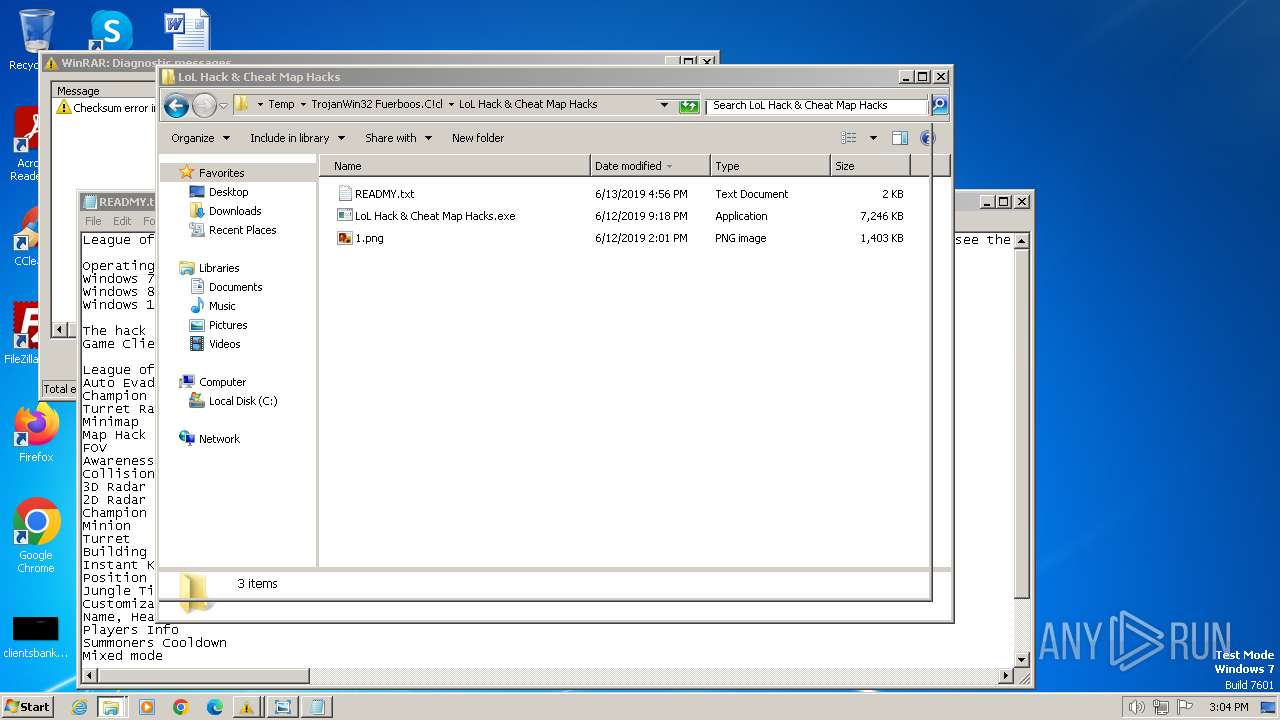
Task: Click Windows Explorer taskbar icon
Action: [111, 707]
